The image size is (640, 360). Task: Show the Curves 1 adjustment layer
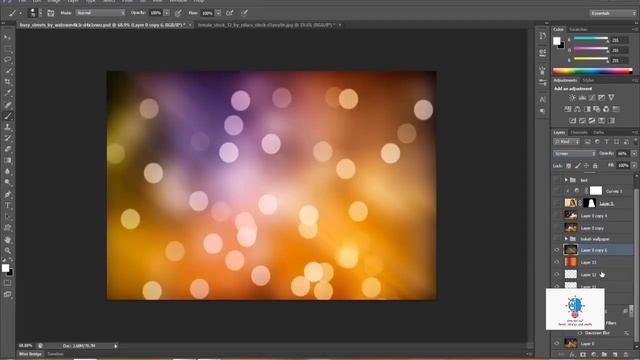[557, 191]
